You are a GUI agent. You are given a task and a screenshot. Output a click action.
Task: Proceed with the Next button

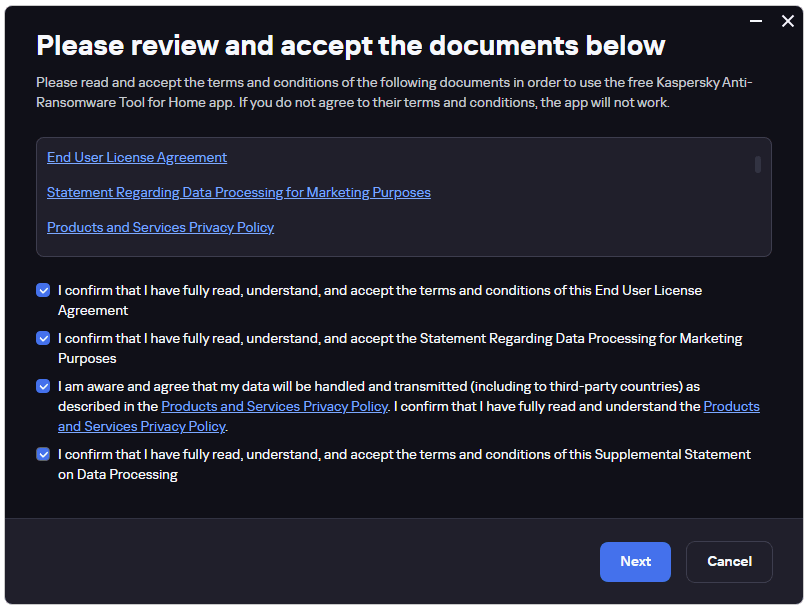click(x=635, y=561)
